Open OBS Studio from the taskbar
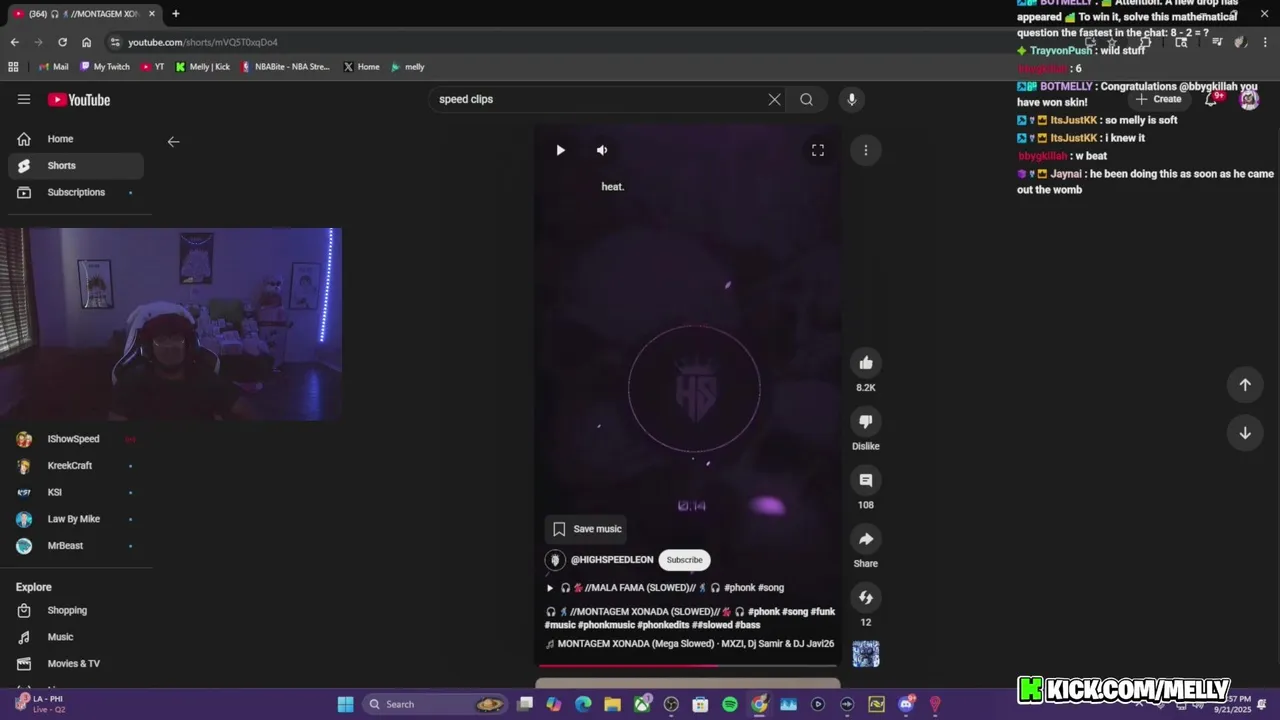 click(671, 704)
